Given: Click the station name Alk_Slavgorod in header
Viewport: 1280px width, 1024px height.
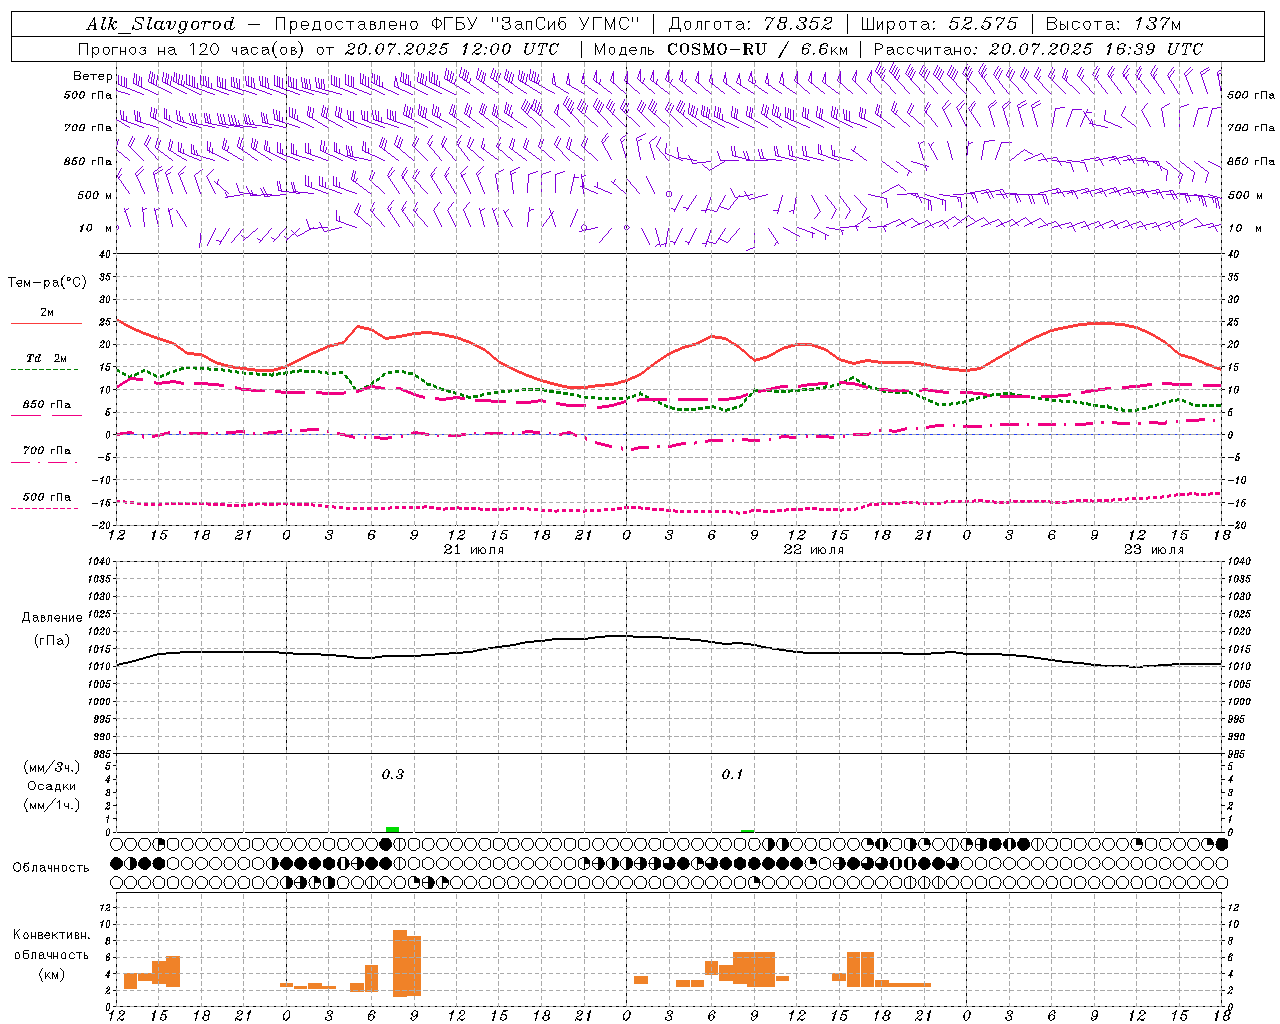Looking at the screenshot, I should click(161, 24).
